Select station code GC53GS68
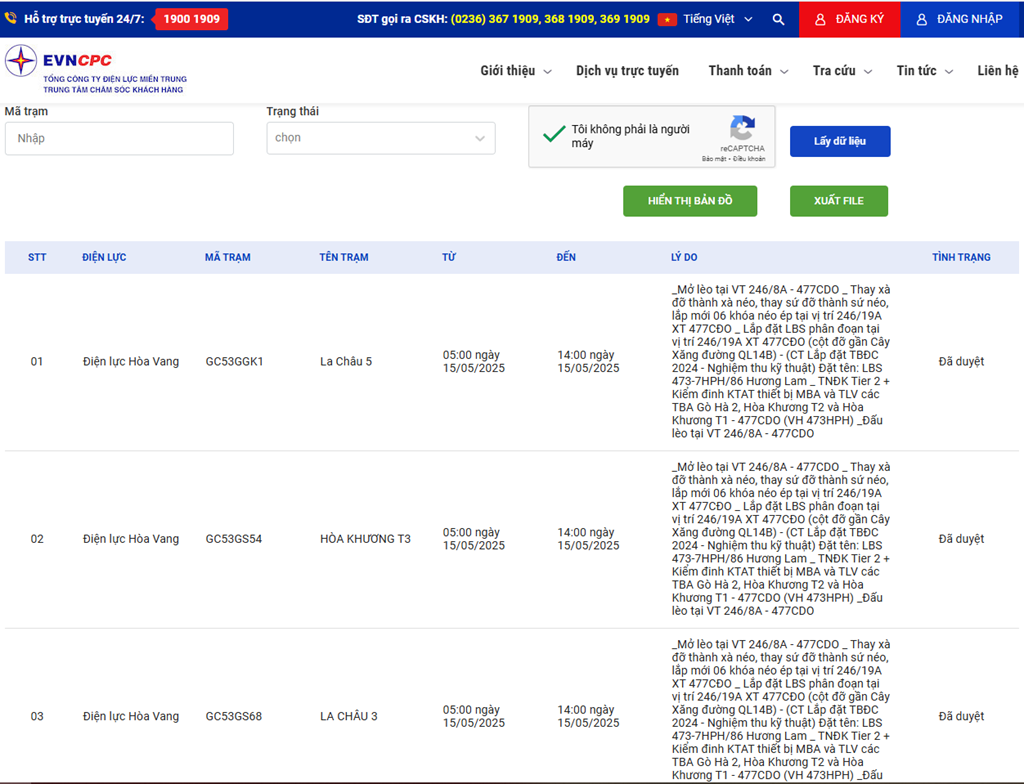 pos(234,716)
